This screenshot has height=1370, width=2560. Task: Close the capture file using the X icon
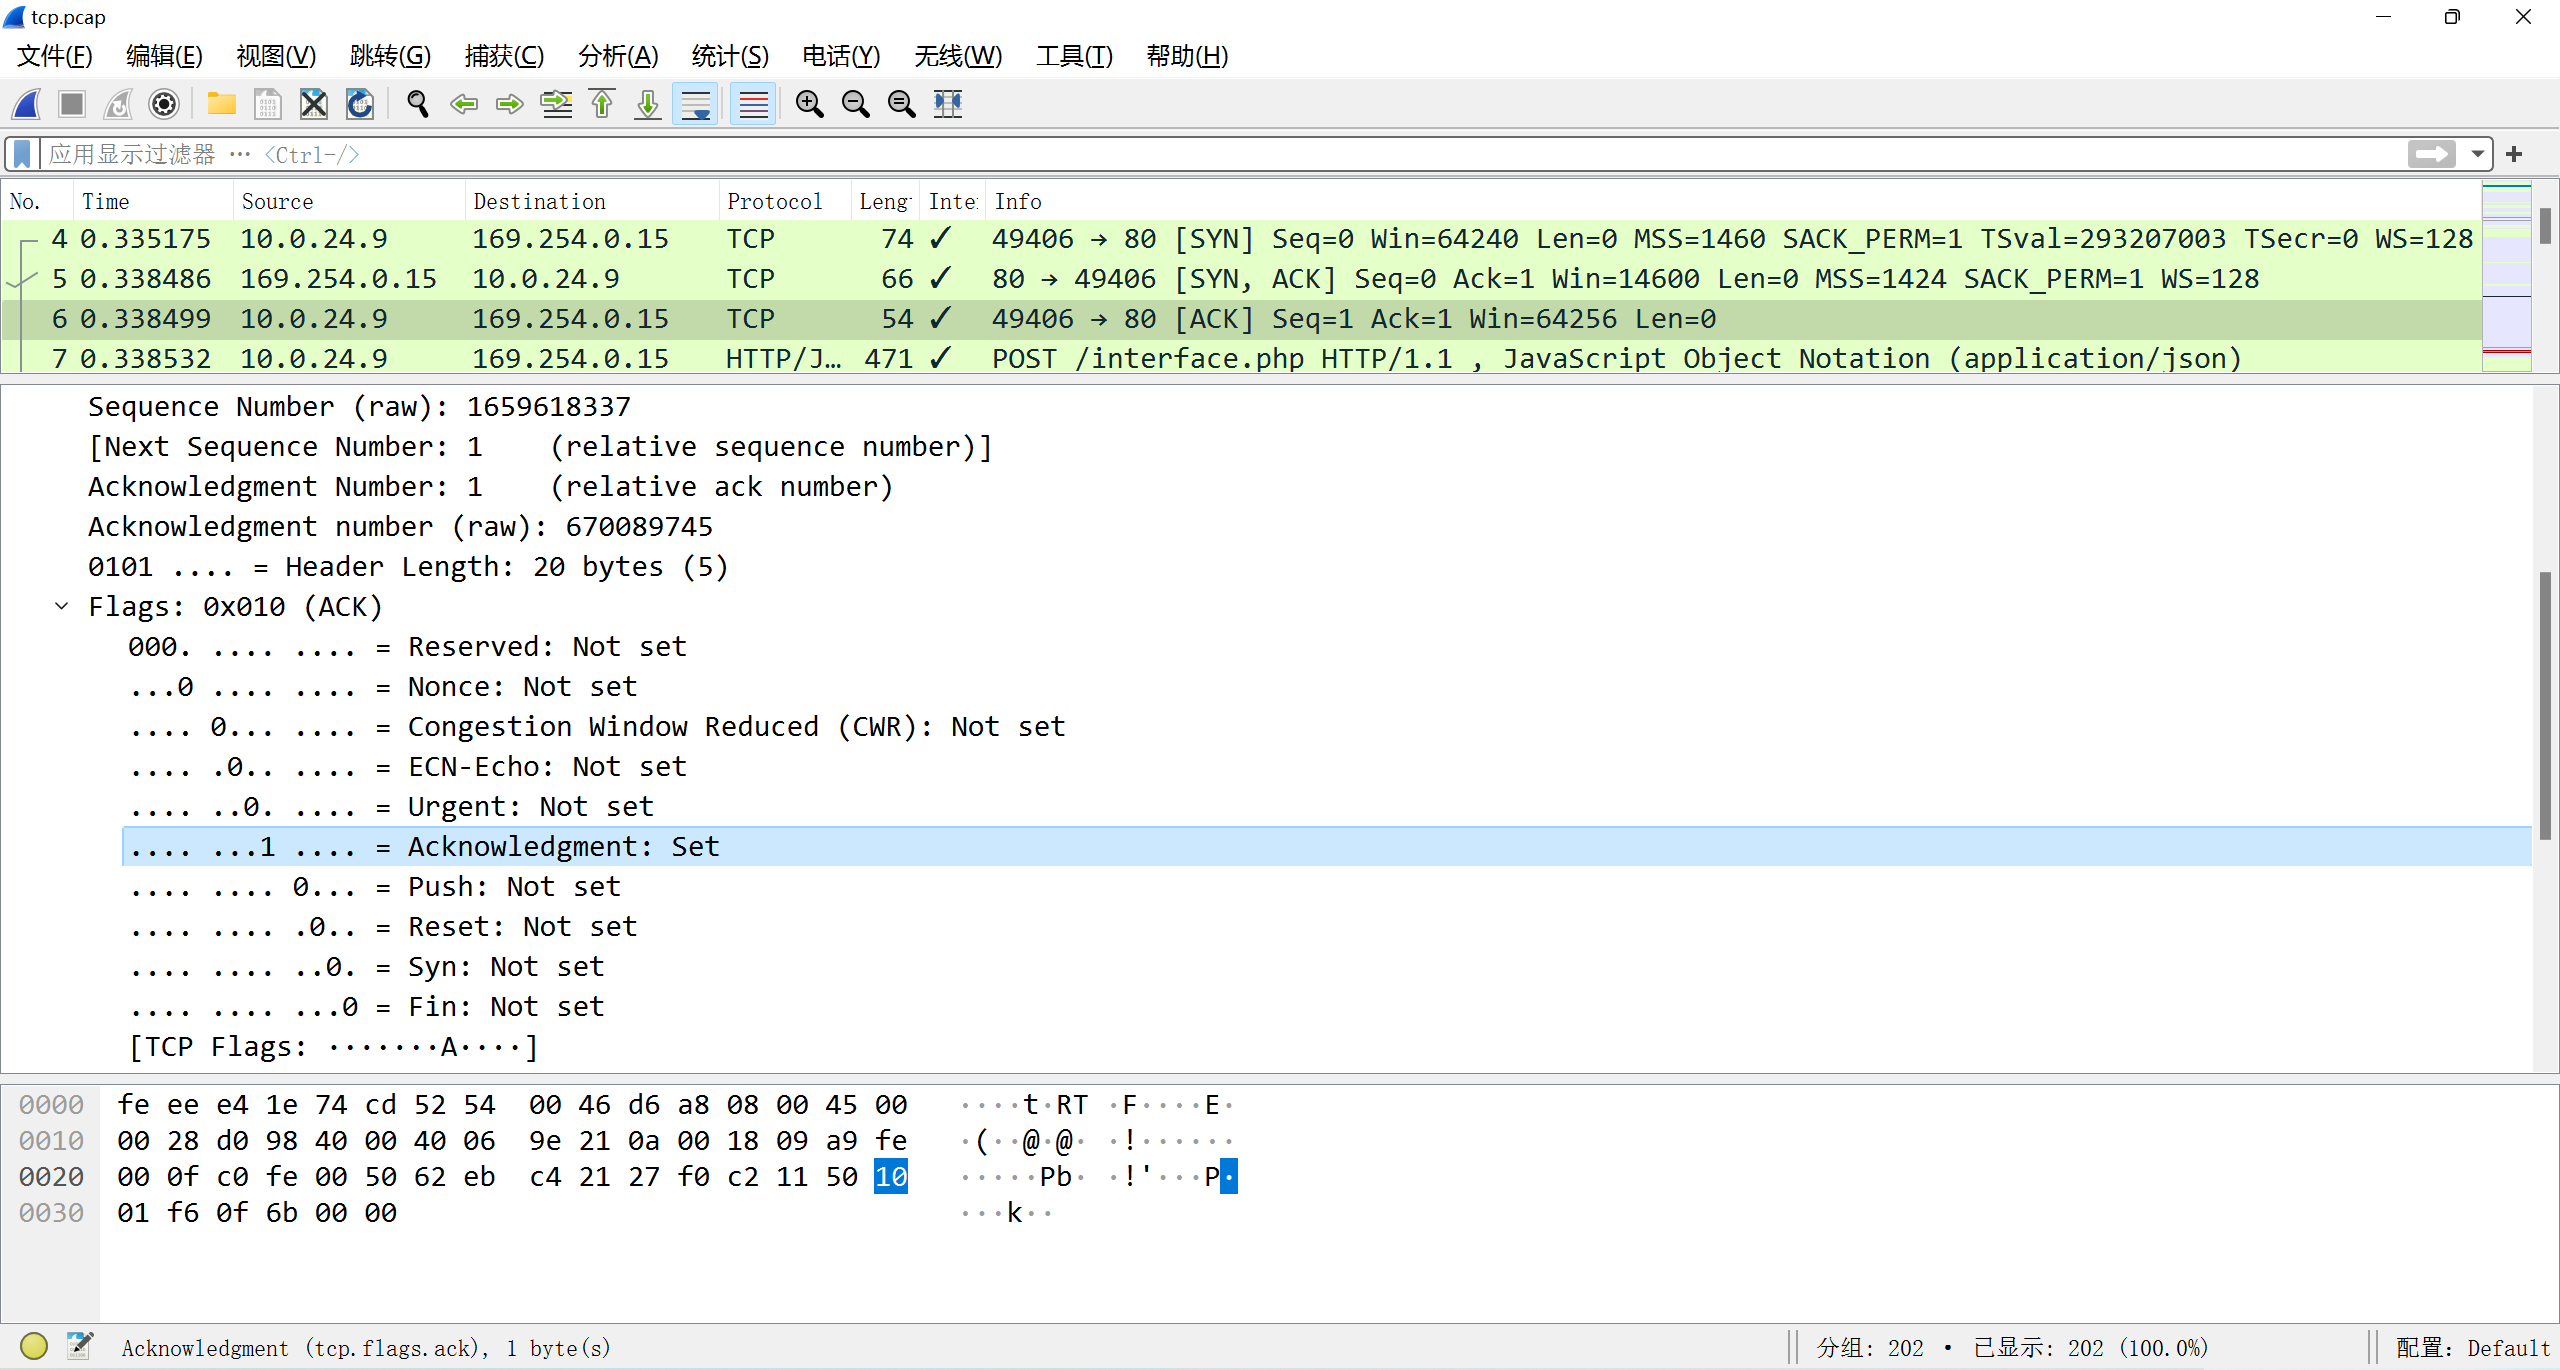click(x=314, y=104)
